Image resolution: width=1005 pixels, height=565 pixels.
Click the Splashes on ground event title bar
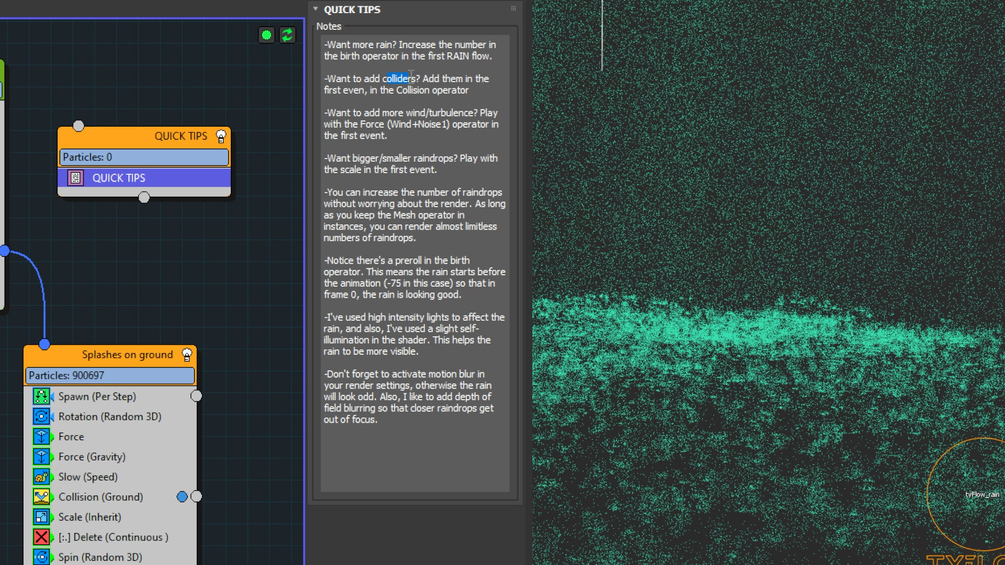click(x=110, y=355)
